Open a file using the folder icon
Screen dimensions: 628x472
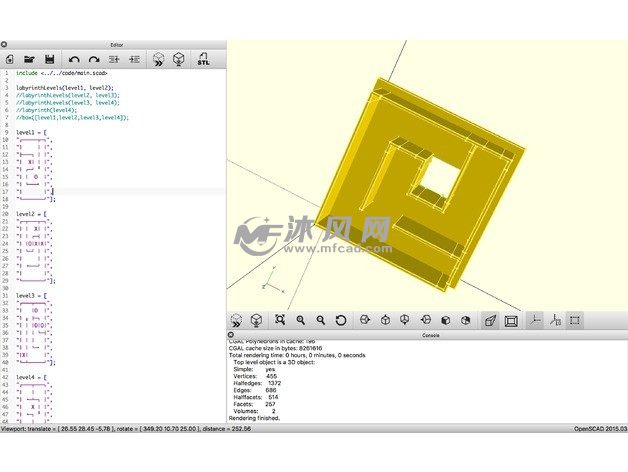pyautogui.click(x=30, y=59)
